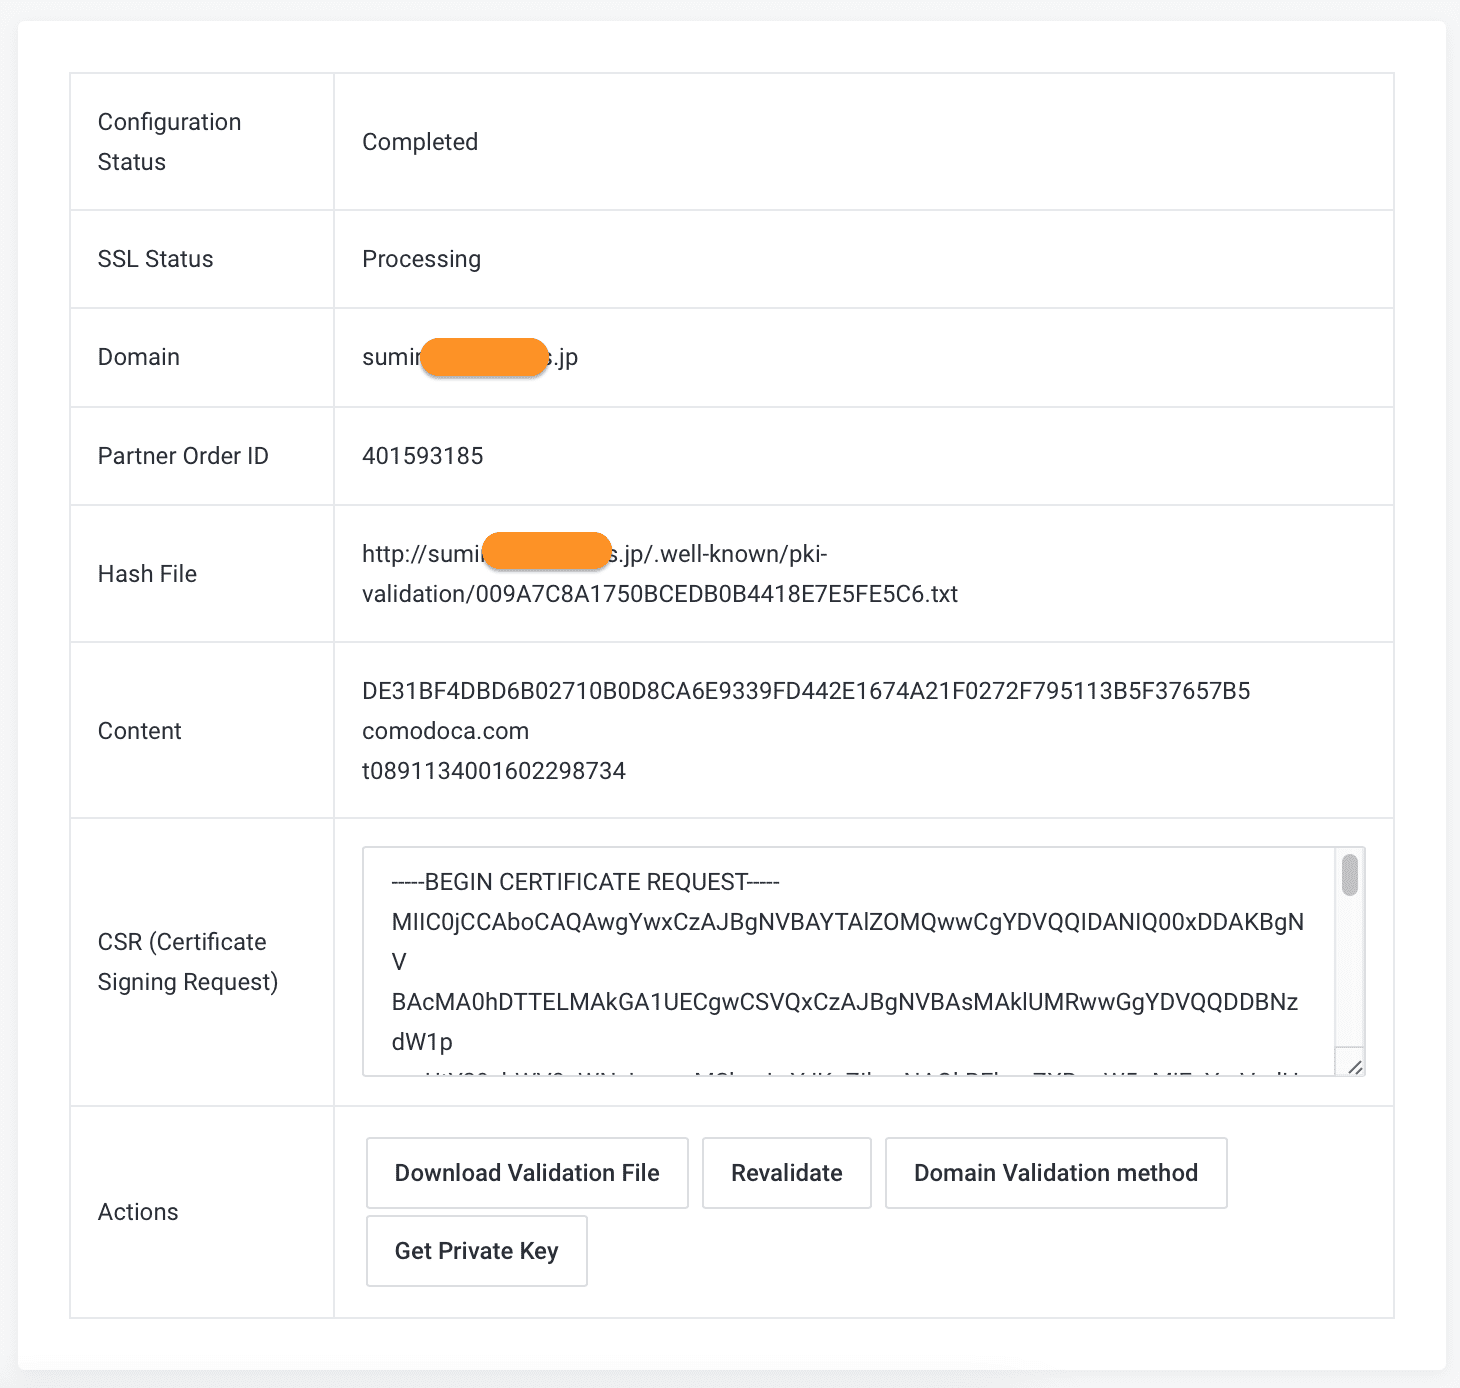1460x1388 pixels.
Task: Click the comodoca.com content line
Action: coord(445,731)
